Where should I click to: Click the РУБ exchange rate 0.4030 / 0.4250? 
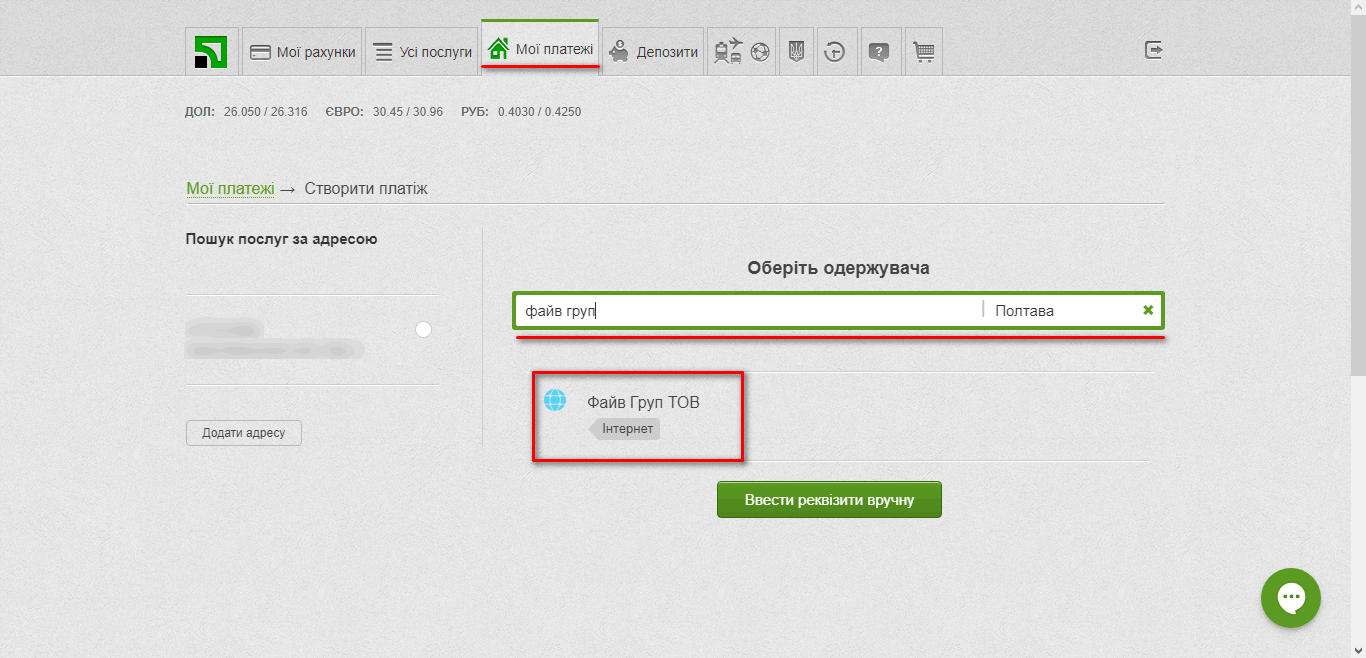coord(539,112)
